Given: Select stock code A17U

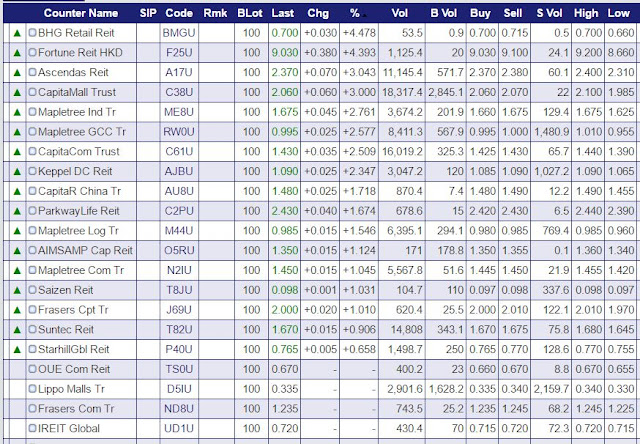Looking at the screenshot, I should (179, 73).
